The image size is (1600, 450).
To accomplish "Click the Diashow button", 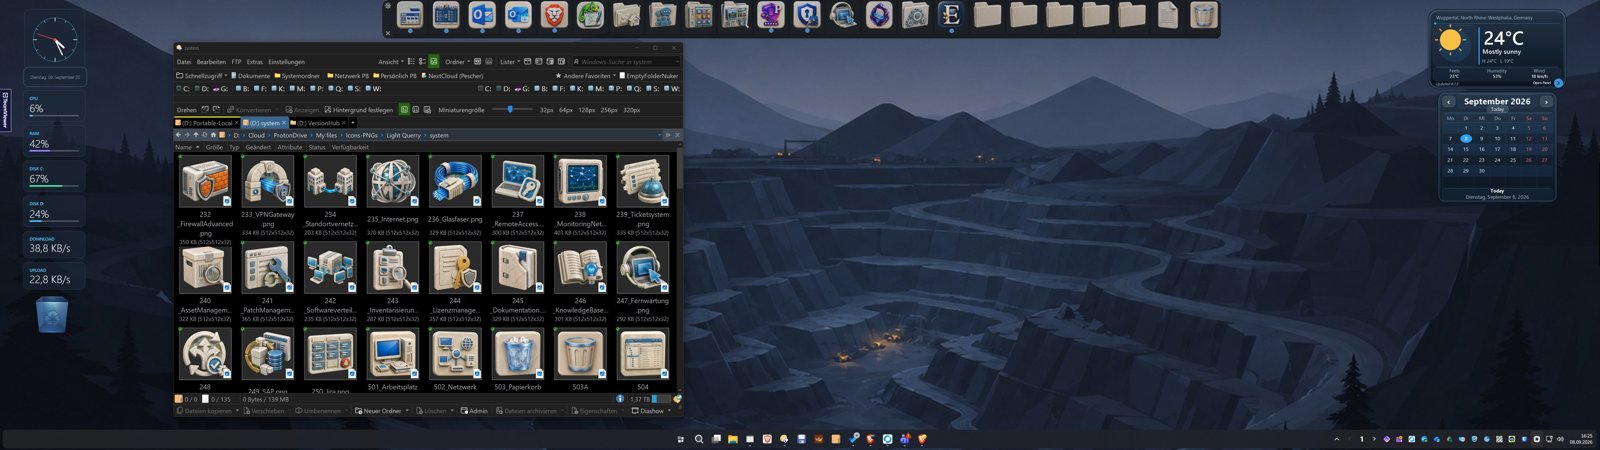I will [651, 411].
